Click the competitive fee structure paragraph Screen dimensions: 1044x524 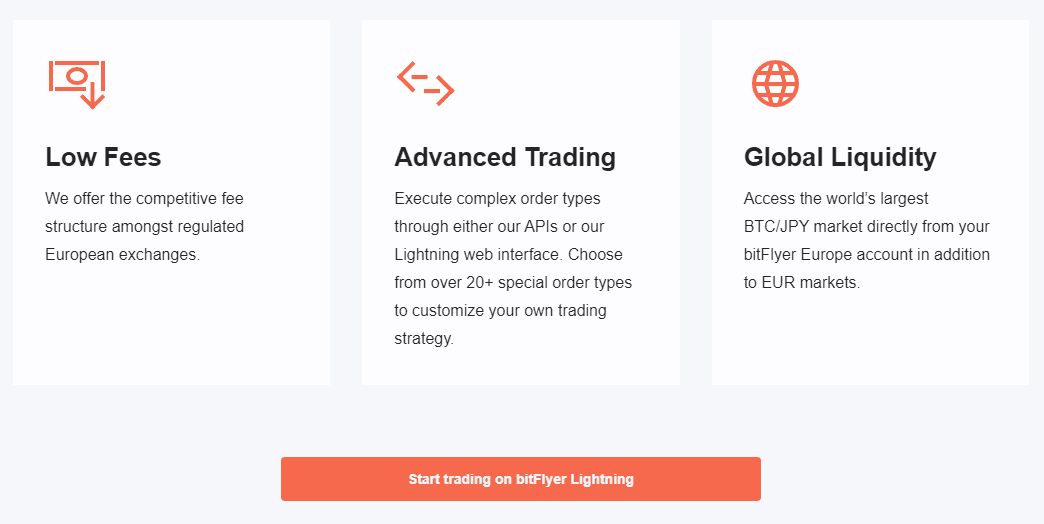coord(144,226)
